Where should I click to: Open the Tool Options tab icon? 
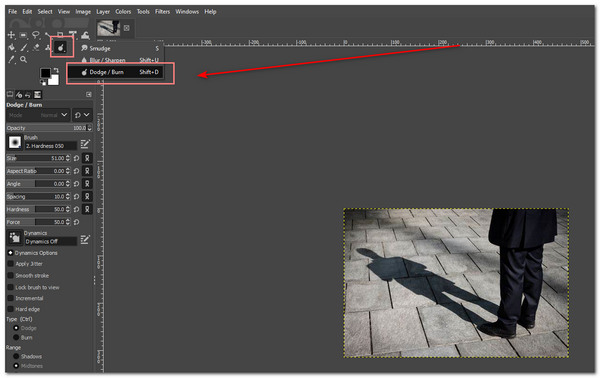coord(10,94)
